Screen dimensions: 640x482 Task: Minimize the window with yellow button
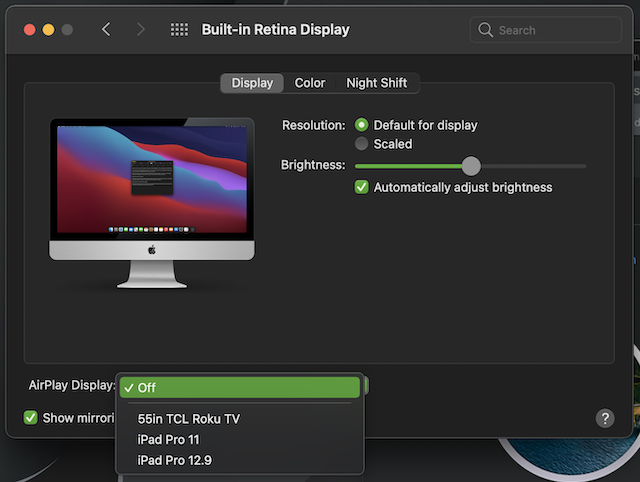pos(48,30)
